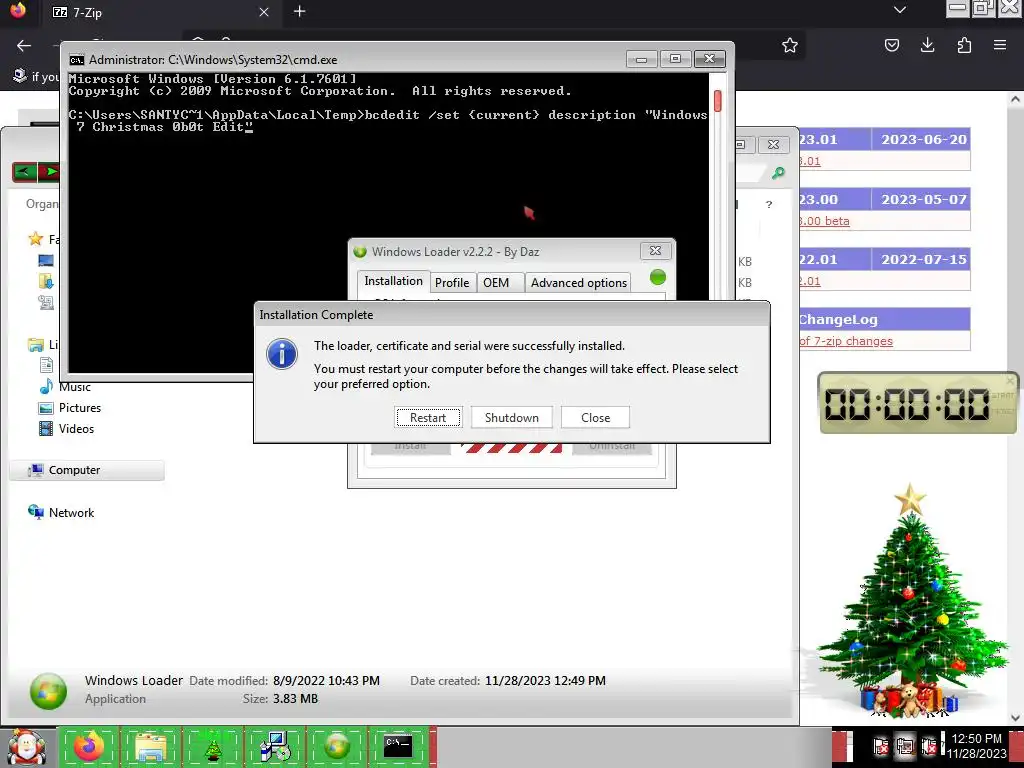Click Close in the Installation Complete dialog
1024x768 pixels.
click(595, 417)
